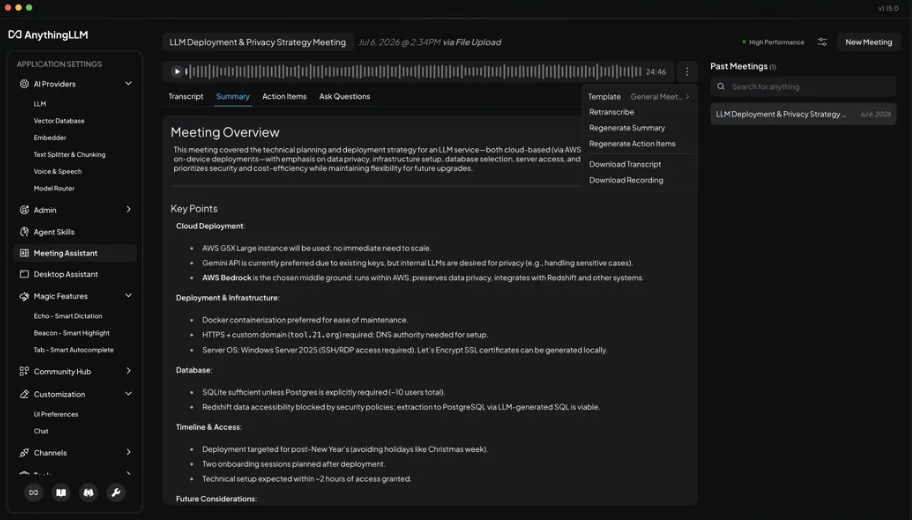
Task: Open Vector Database settings
Action: click(59, 120)
